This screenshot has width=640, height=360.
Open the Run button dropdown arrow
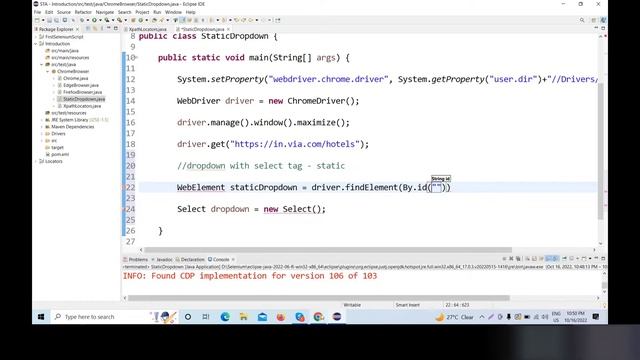[100, 20]
